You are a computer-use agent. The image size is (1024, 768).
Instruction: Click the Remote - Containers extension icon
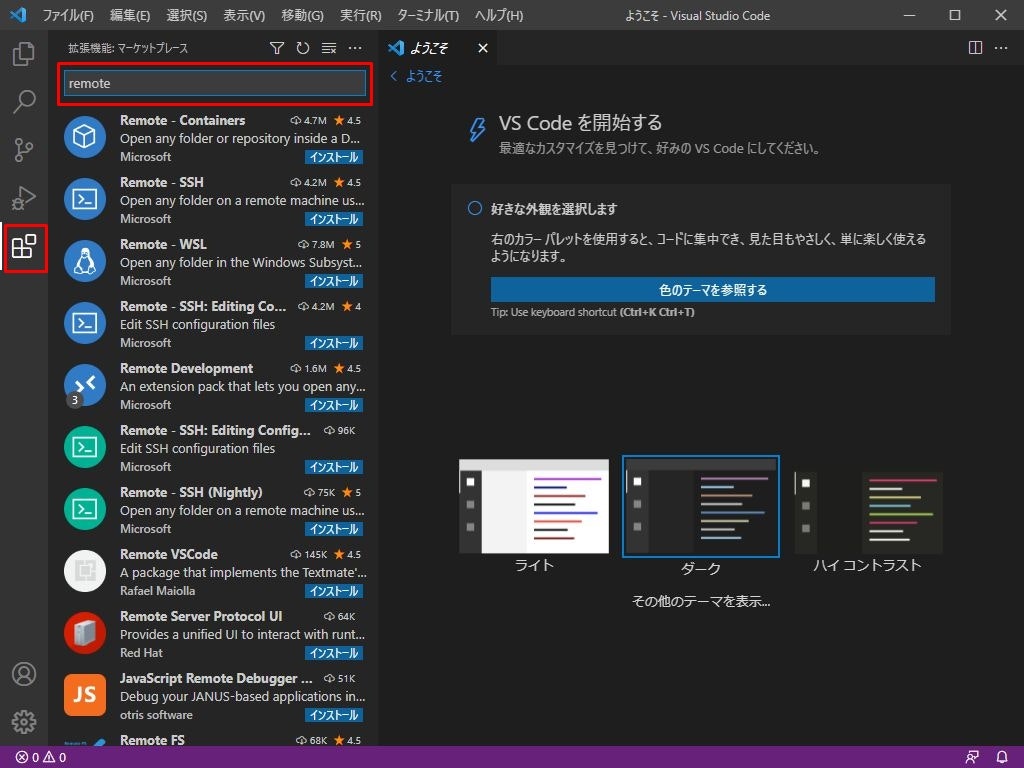pos(85,137)
